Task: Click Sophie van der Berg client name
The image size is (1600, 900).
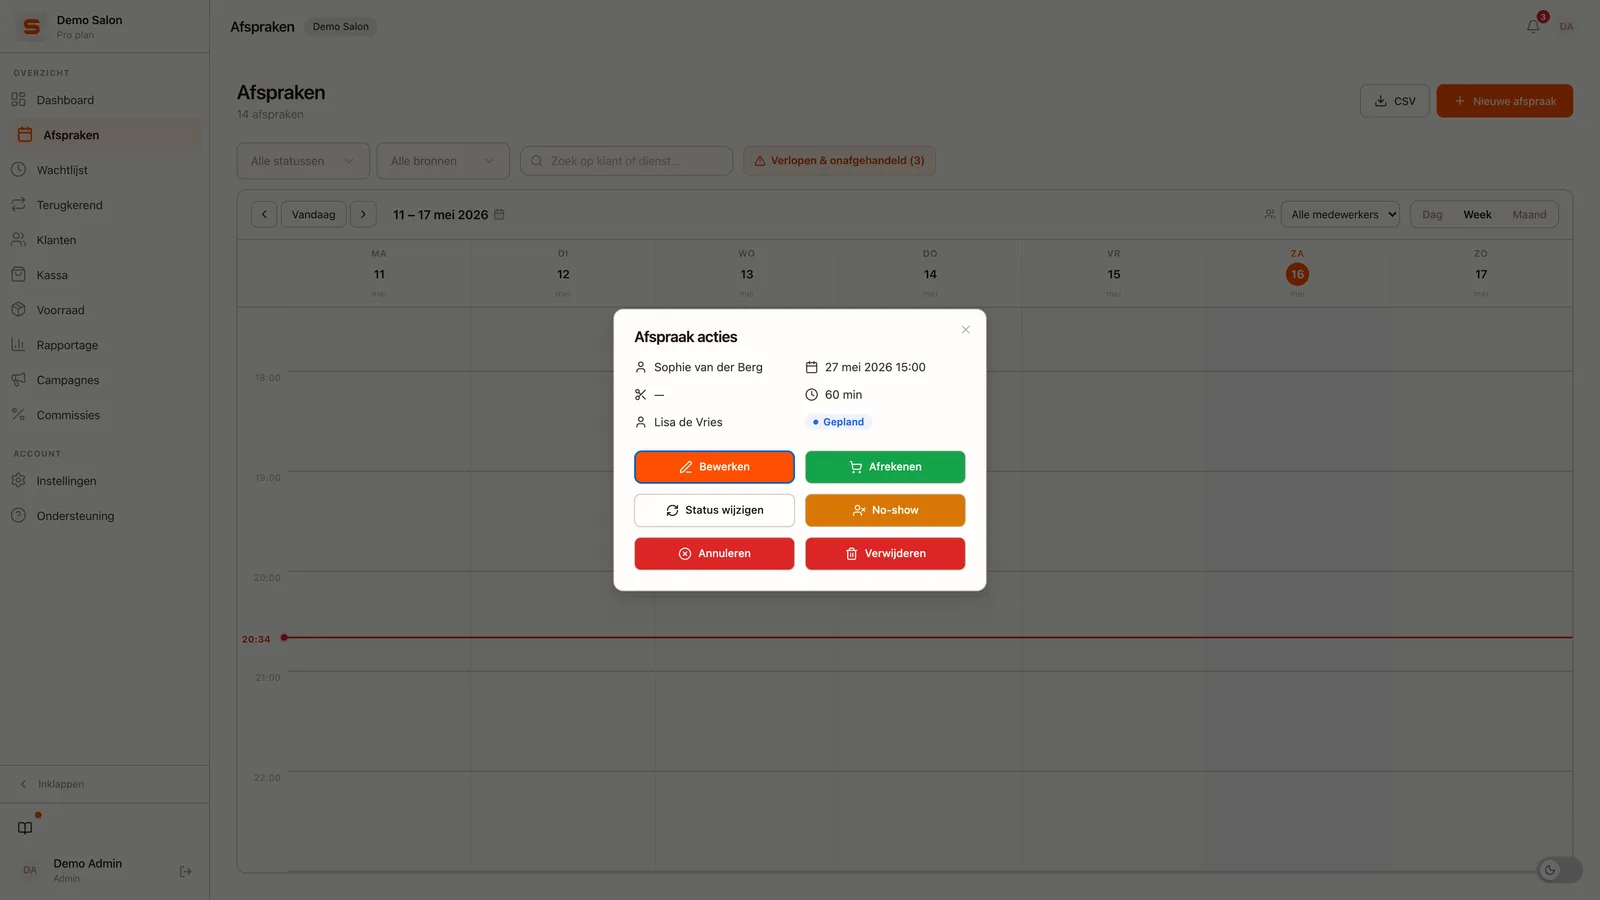Action: point(708,367)
